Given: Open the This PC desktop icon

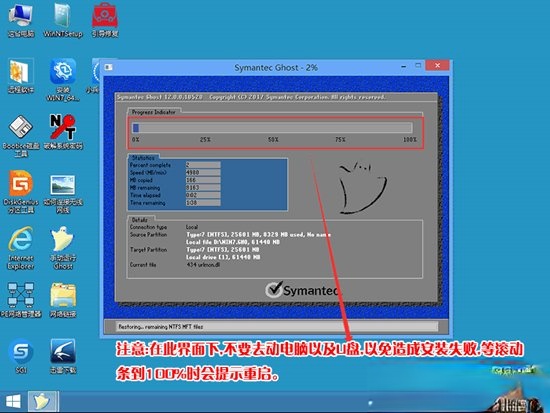Looking at the screenshot, I should pos(21,19).
